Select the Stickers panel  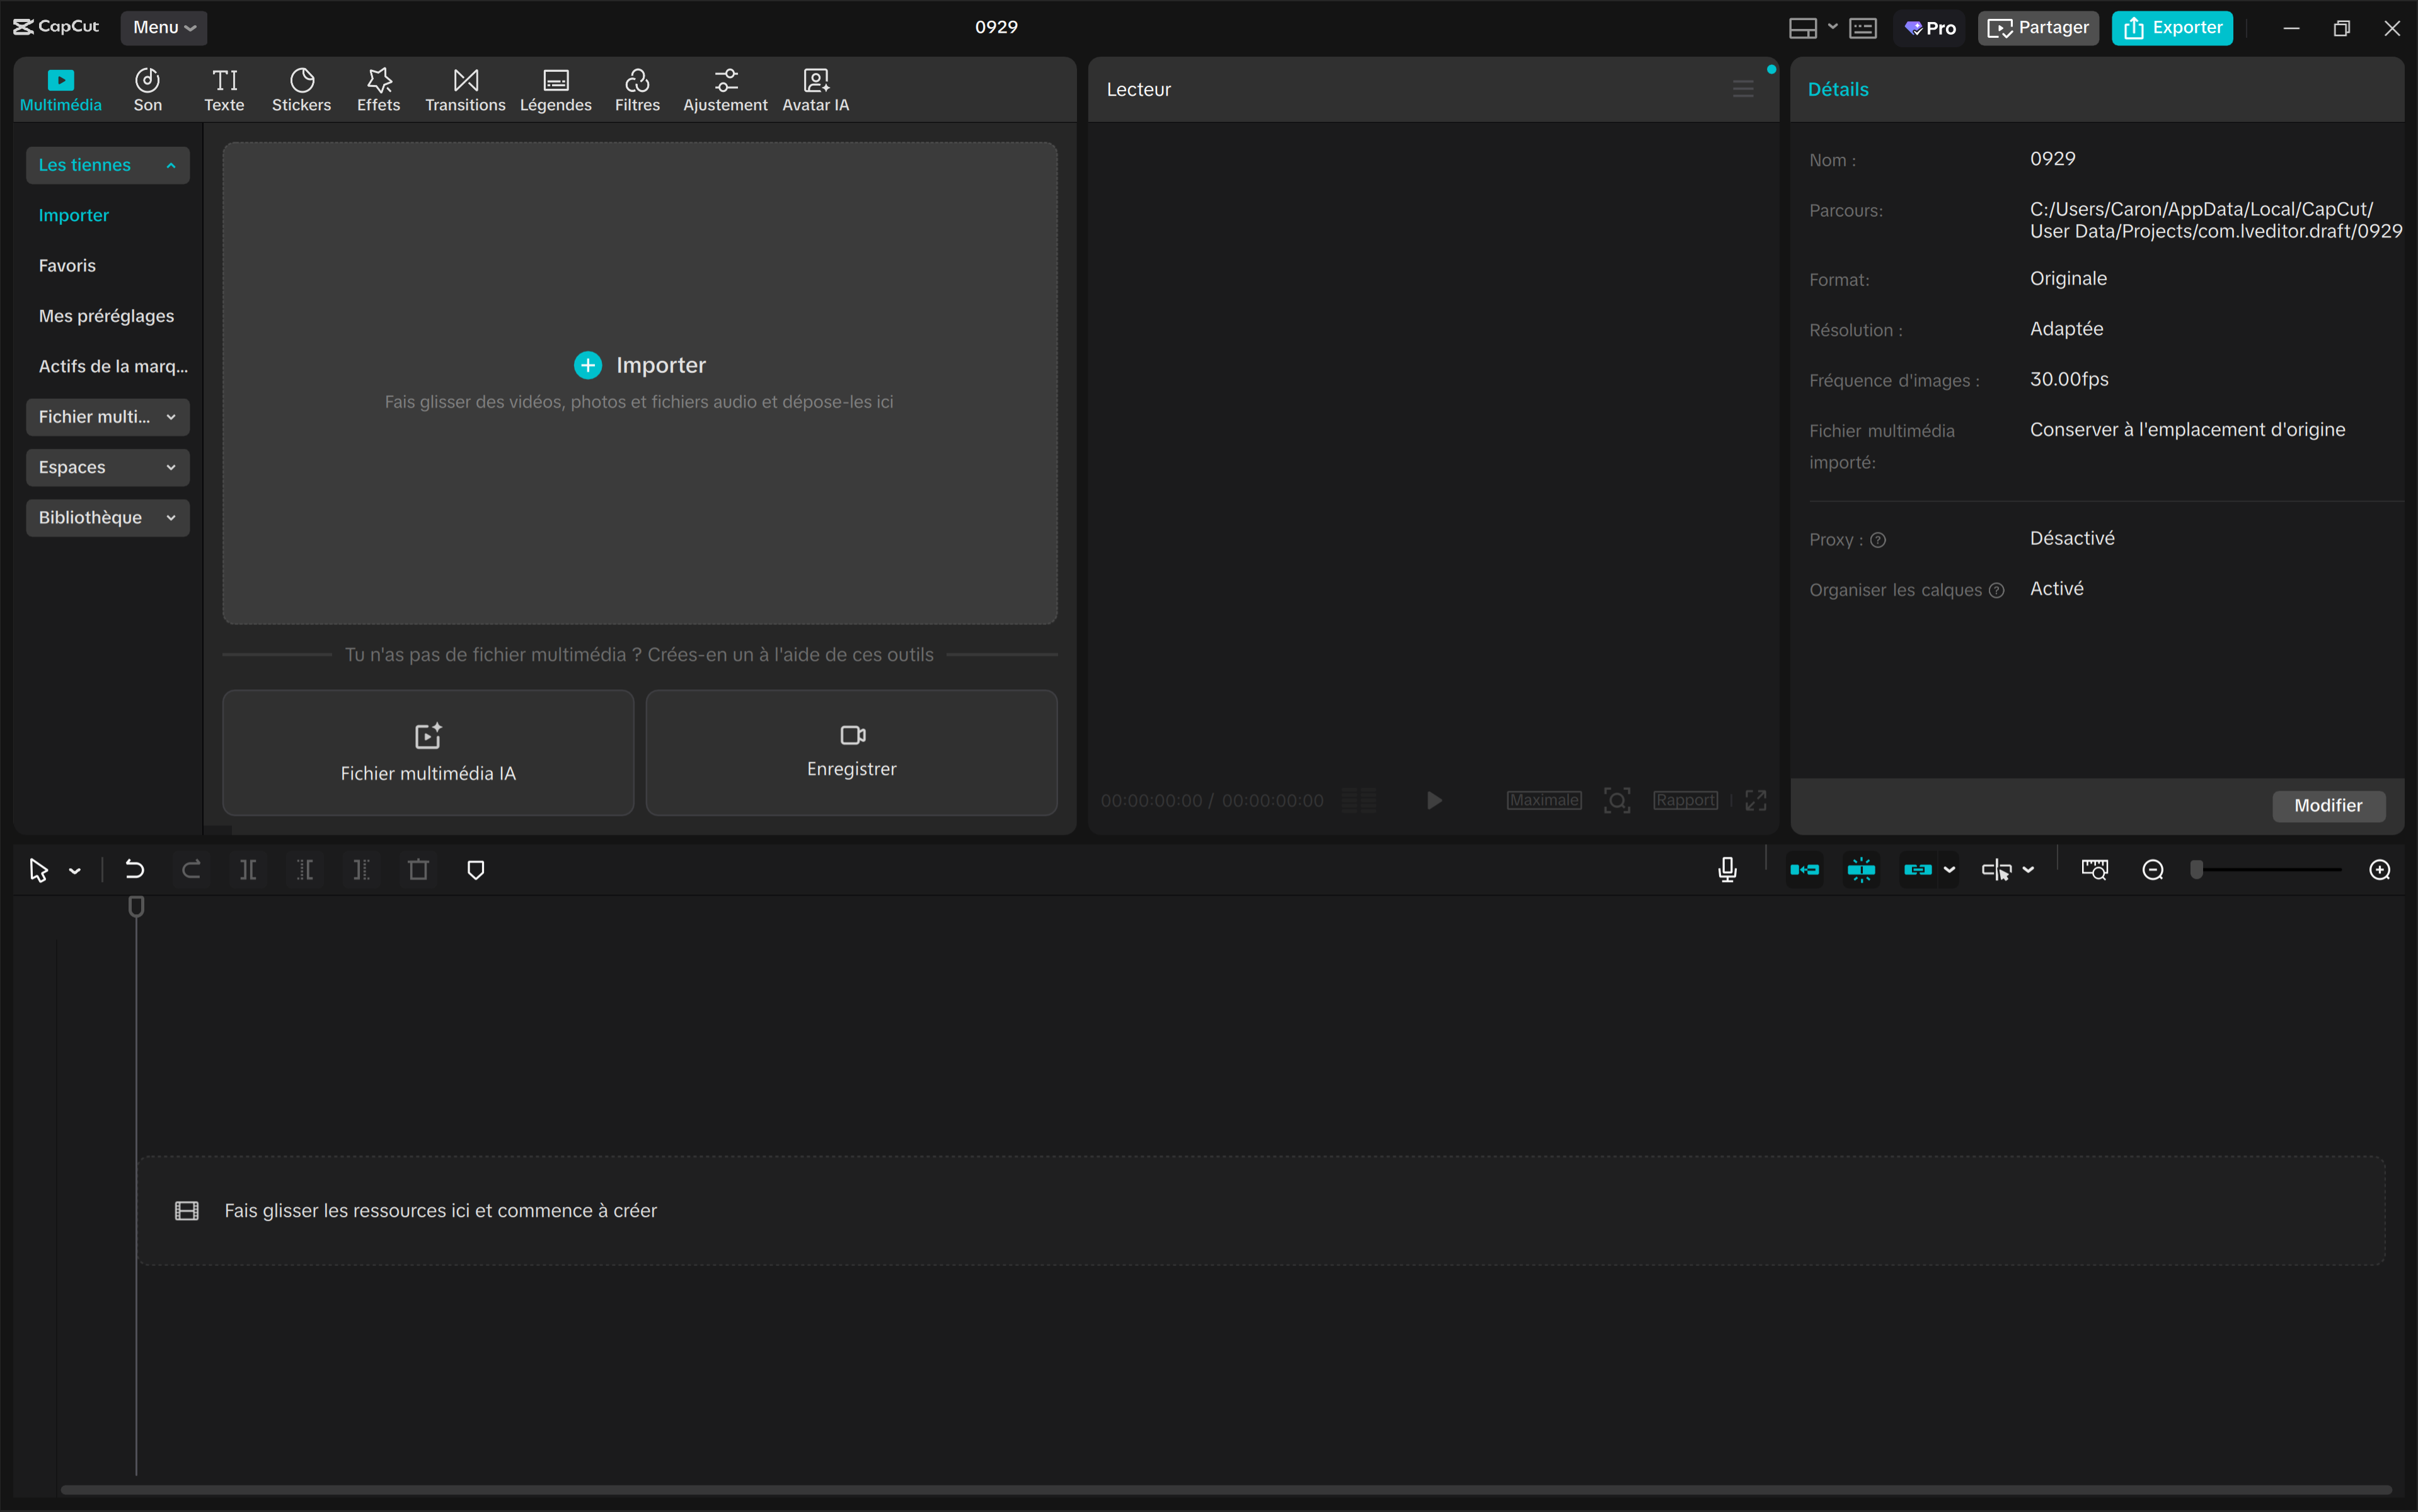pyautogui.click(x=301, y=89)
